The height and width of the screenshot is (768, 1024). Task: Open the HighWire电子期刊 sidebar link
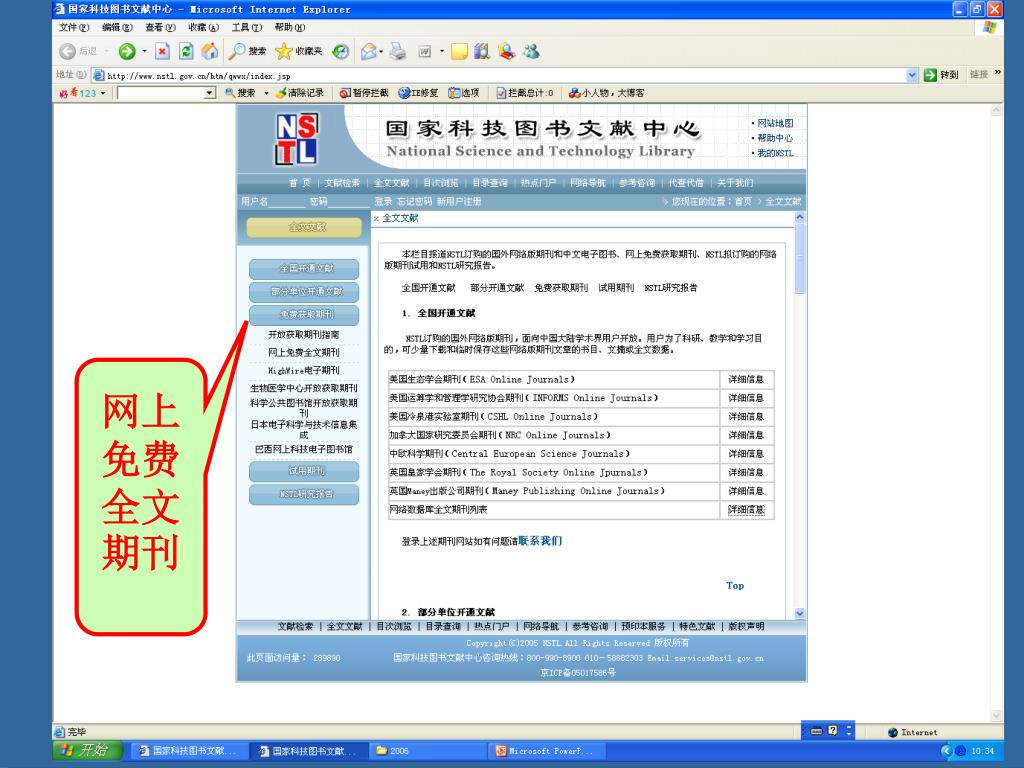304,370
